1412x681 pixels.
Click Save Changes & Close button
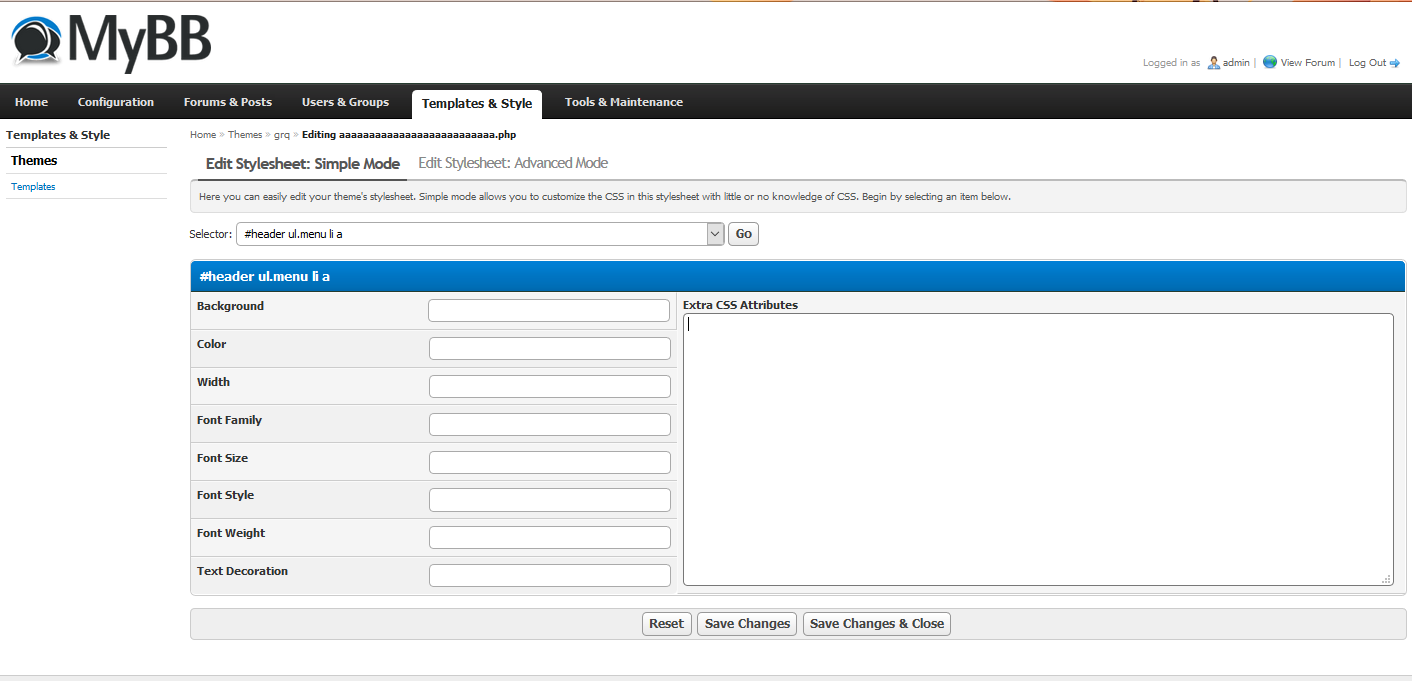click(876, 624)
